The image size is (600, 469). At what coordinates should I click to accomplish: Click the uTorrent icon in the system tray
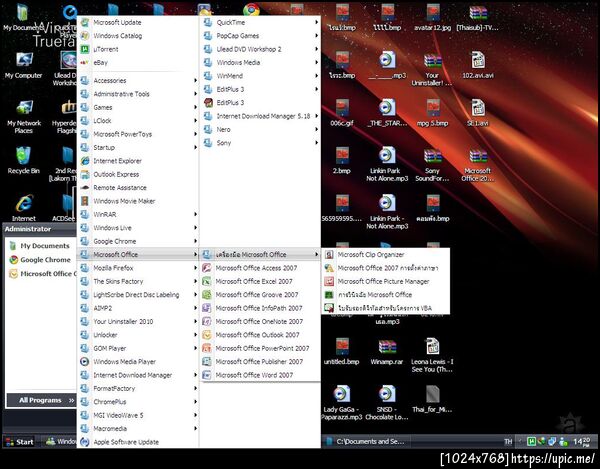pyautogui.click(x=531, y=441)
